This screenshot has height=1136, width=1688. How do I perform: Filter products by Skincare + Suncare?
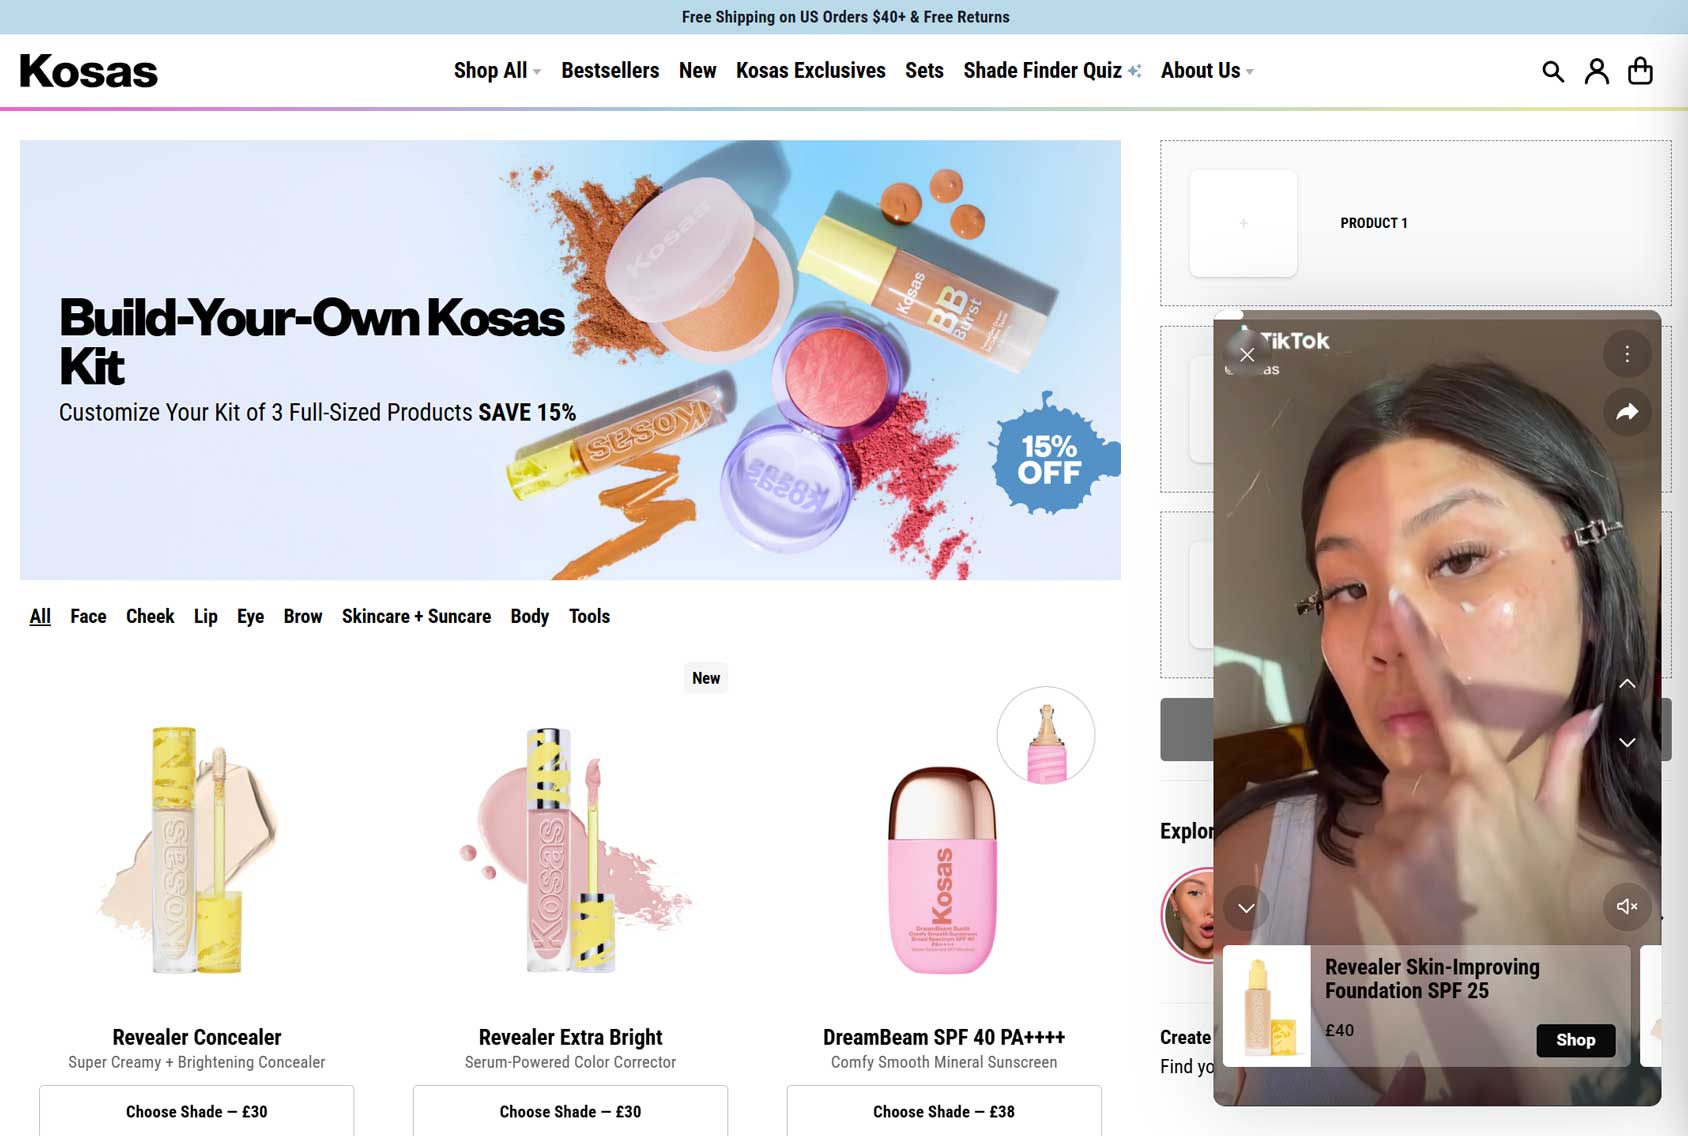(x=416, y=616)
